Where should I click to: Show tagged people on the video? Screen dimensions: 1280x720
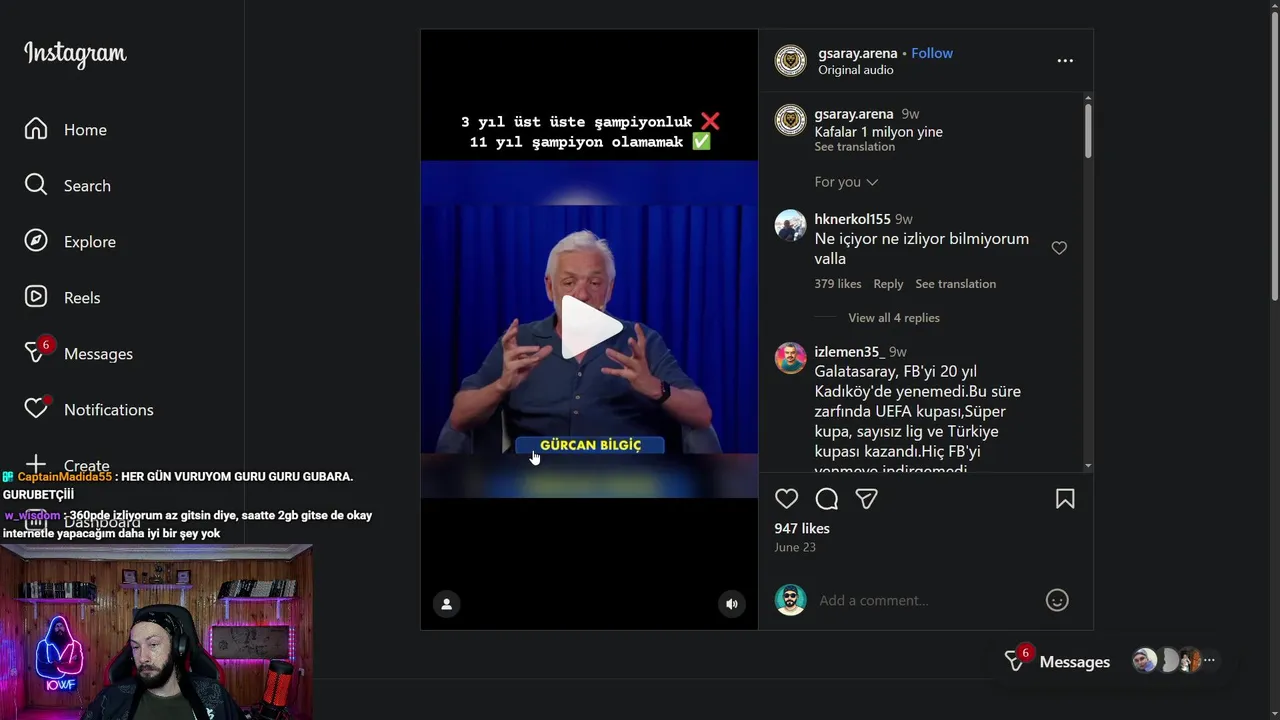447,604
